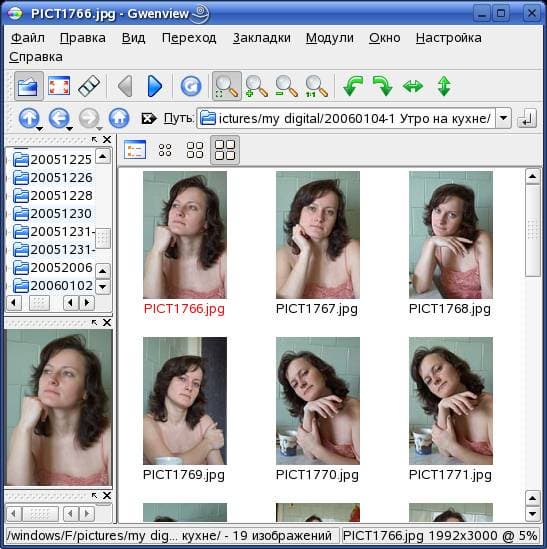Image resolution: width=547 pixels, height=549 pixels.
Task: Open the Настройка menu
Action: pos(449,38)
